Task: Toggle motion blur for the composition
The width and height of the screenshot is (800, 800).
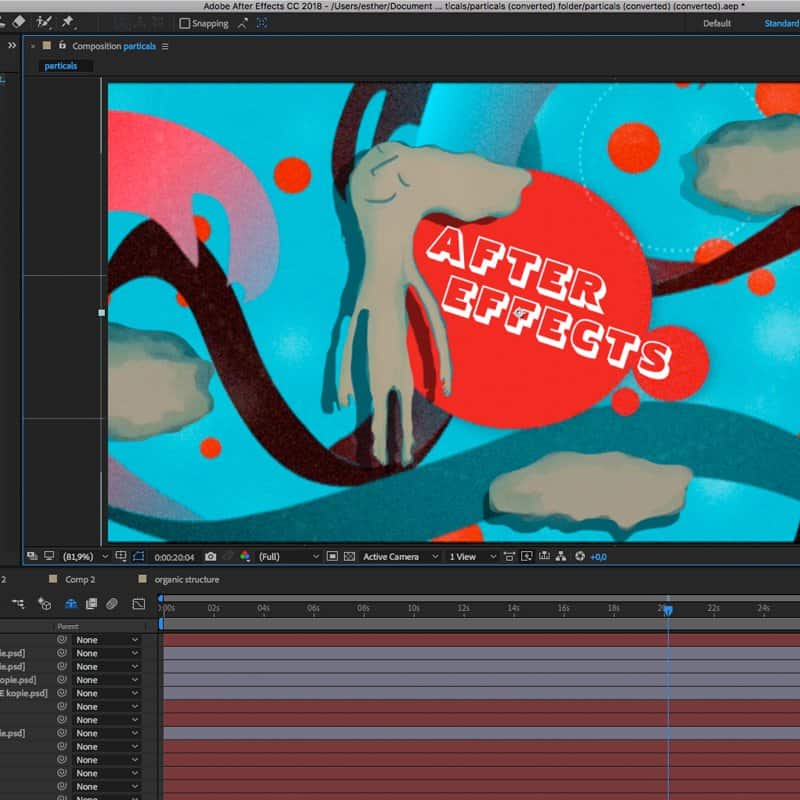Action: coord(112,604)
